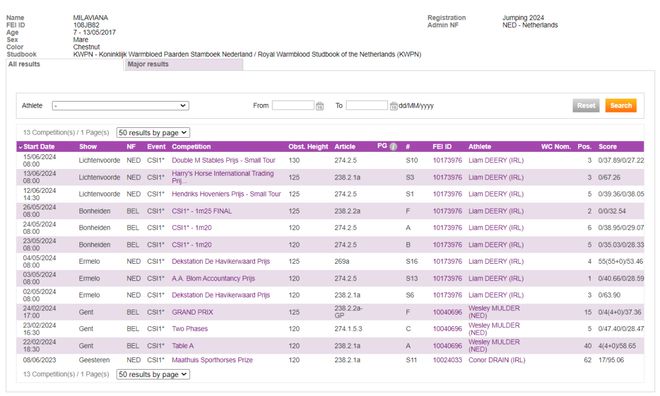Sort by the Score column header
Viewport: 660px width, 396px height.
607,146
